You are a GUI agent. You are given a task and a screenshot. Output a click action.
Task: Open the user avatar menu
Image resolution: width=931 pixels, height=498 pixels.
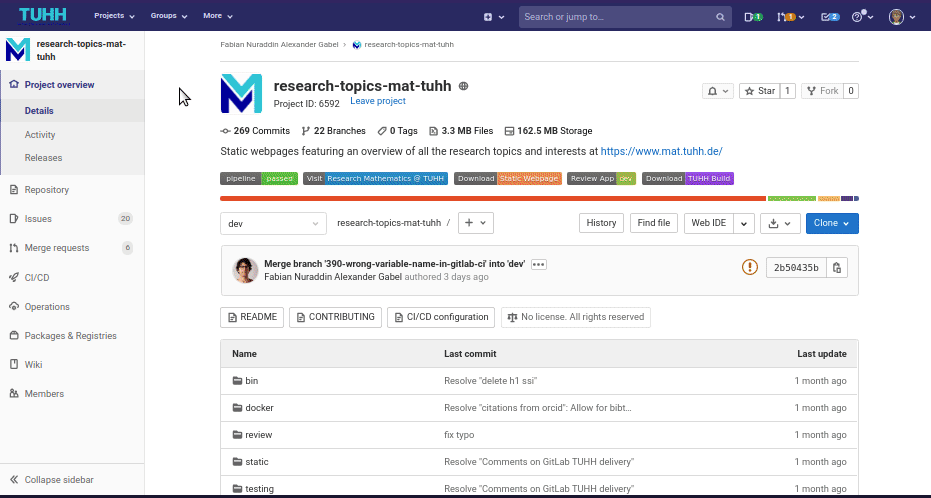pyautogui.click(x=902, y=17)
